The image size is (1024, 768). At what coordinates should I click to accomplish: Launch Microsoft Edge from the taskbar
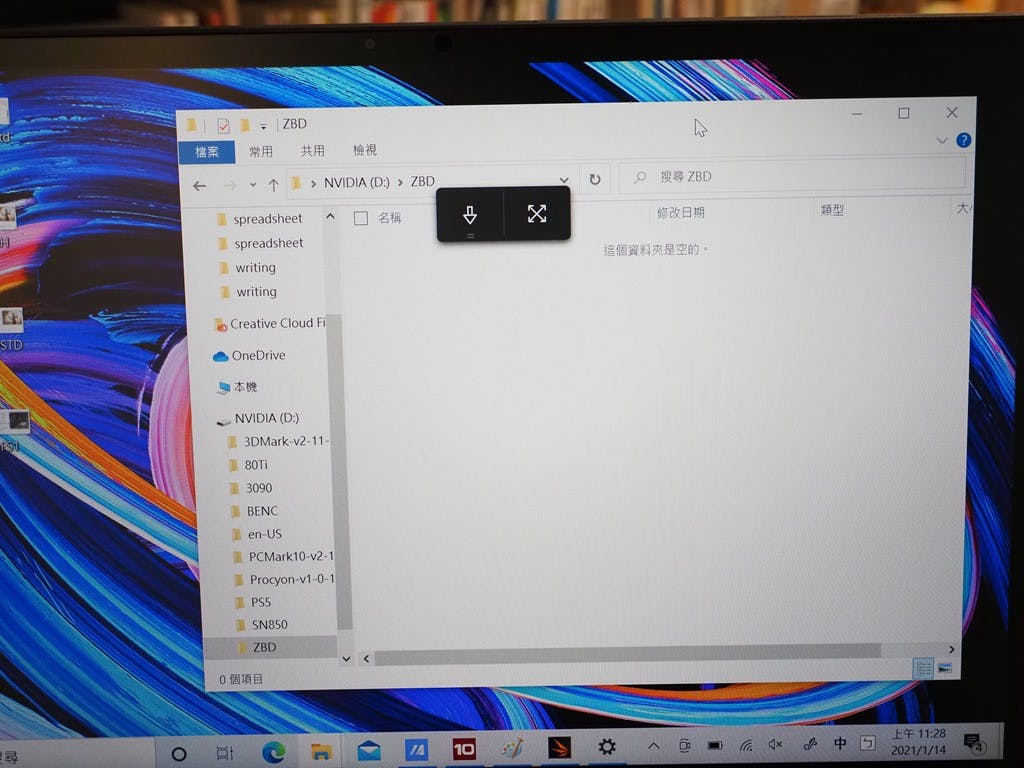(x=274, y=752)
